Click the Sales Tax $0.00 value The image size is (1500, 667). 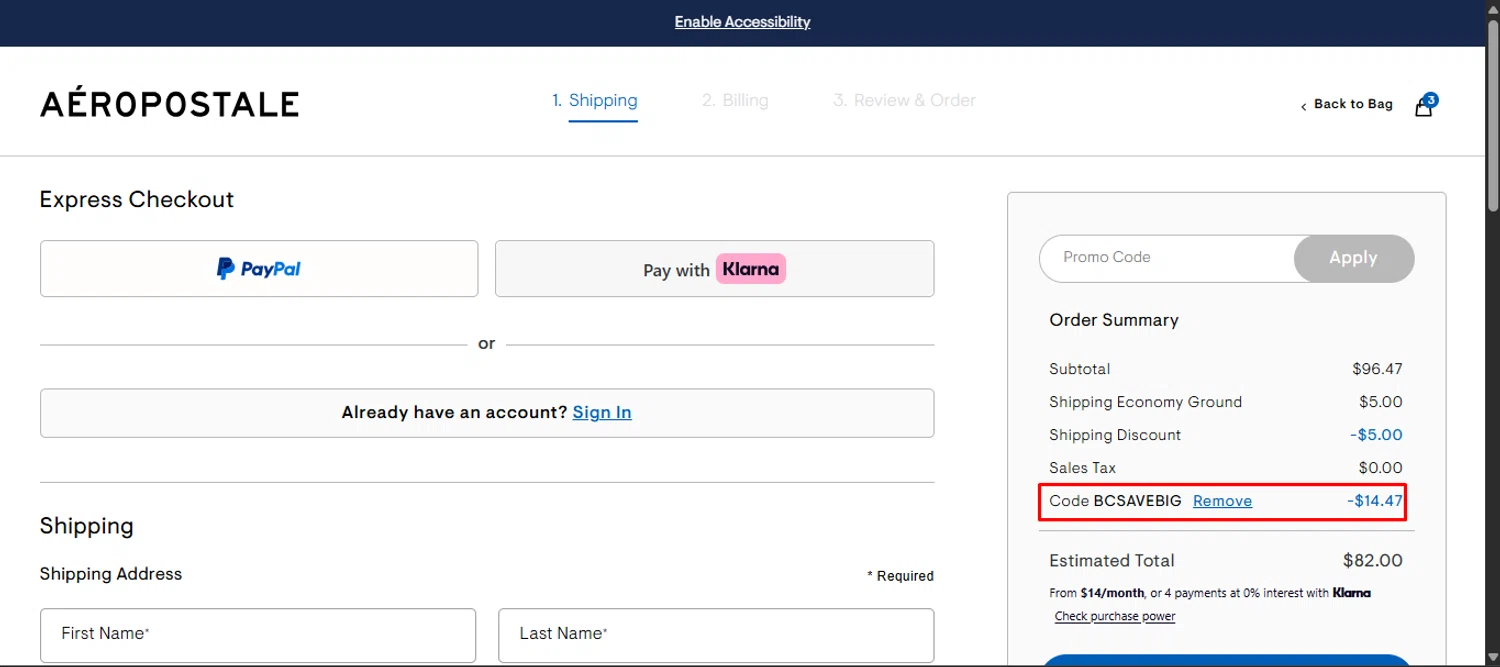(1380, 468)
